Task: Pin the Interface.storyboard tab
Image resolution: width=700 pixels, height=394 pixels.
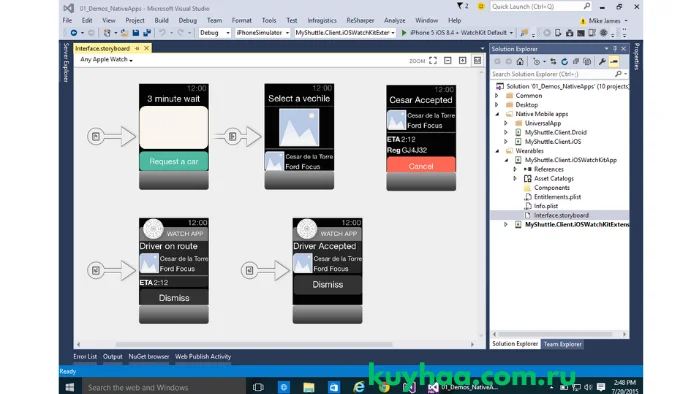Action: point(137,48)
